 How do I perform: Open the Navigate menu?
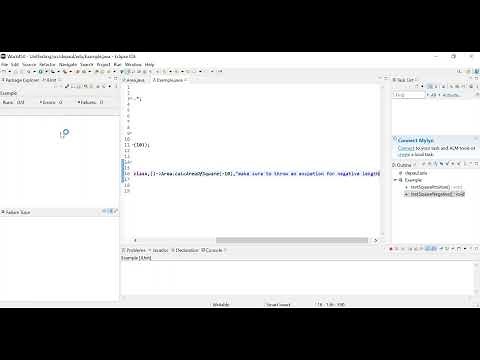click(68, 65)
